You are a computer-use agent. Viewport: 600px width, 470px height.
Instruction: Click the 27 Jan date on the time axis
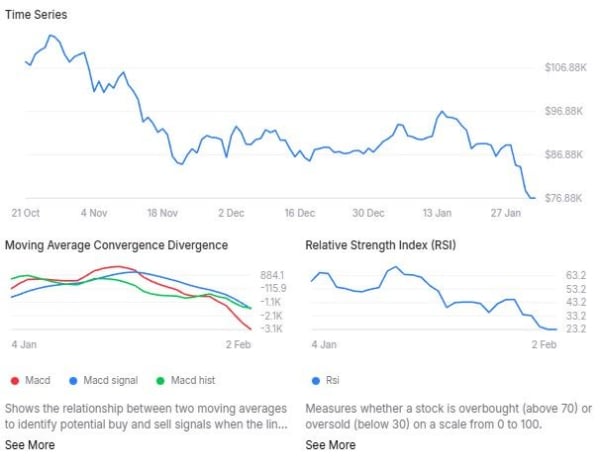506,213
